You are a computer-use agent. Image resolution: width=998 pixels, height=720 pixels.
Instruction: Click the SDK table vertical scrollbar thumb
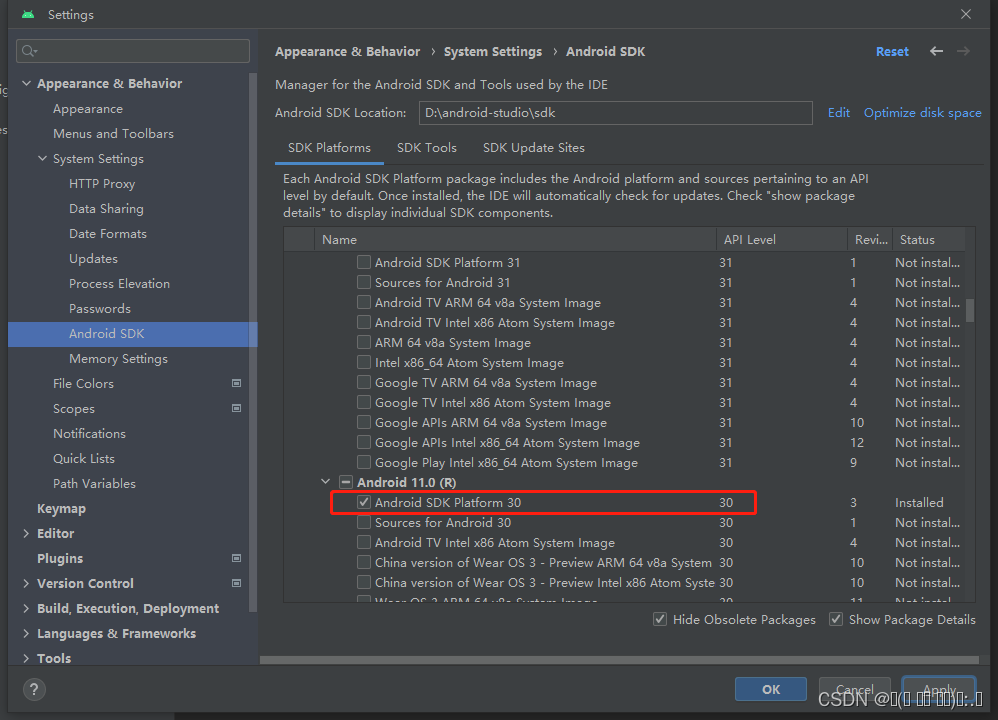(970, 311)
